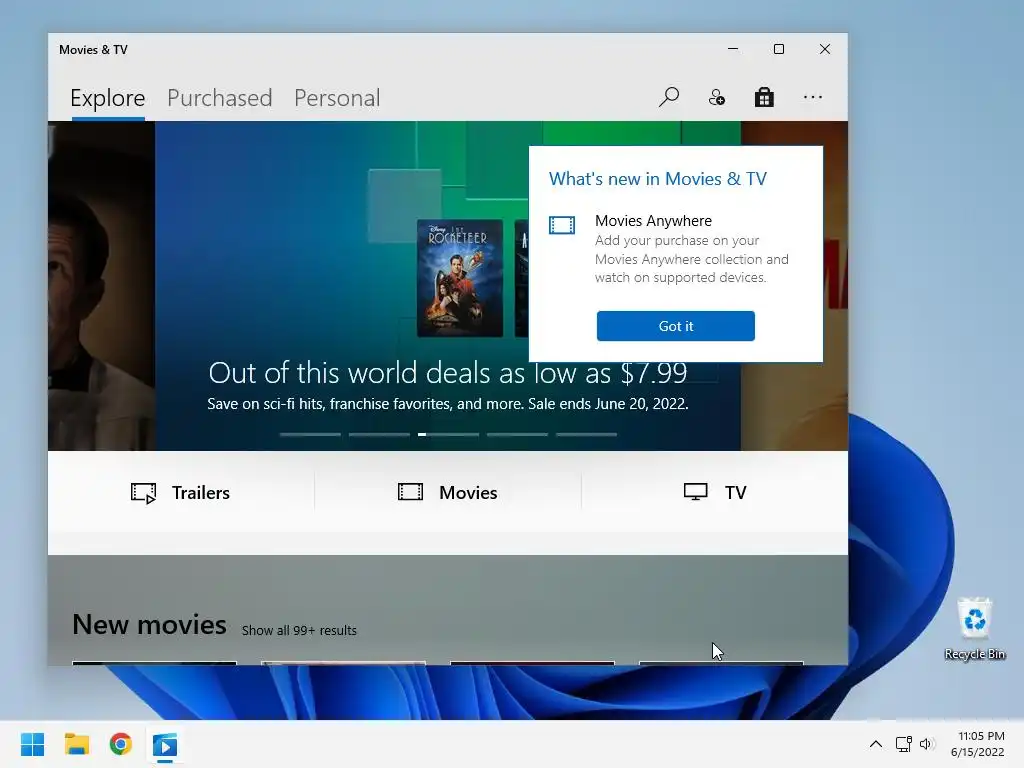The image size is (1024, 768).
Task: Open the Trailers section
Action: pyautogui.click(x=180, y=492)
